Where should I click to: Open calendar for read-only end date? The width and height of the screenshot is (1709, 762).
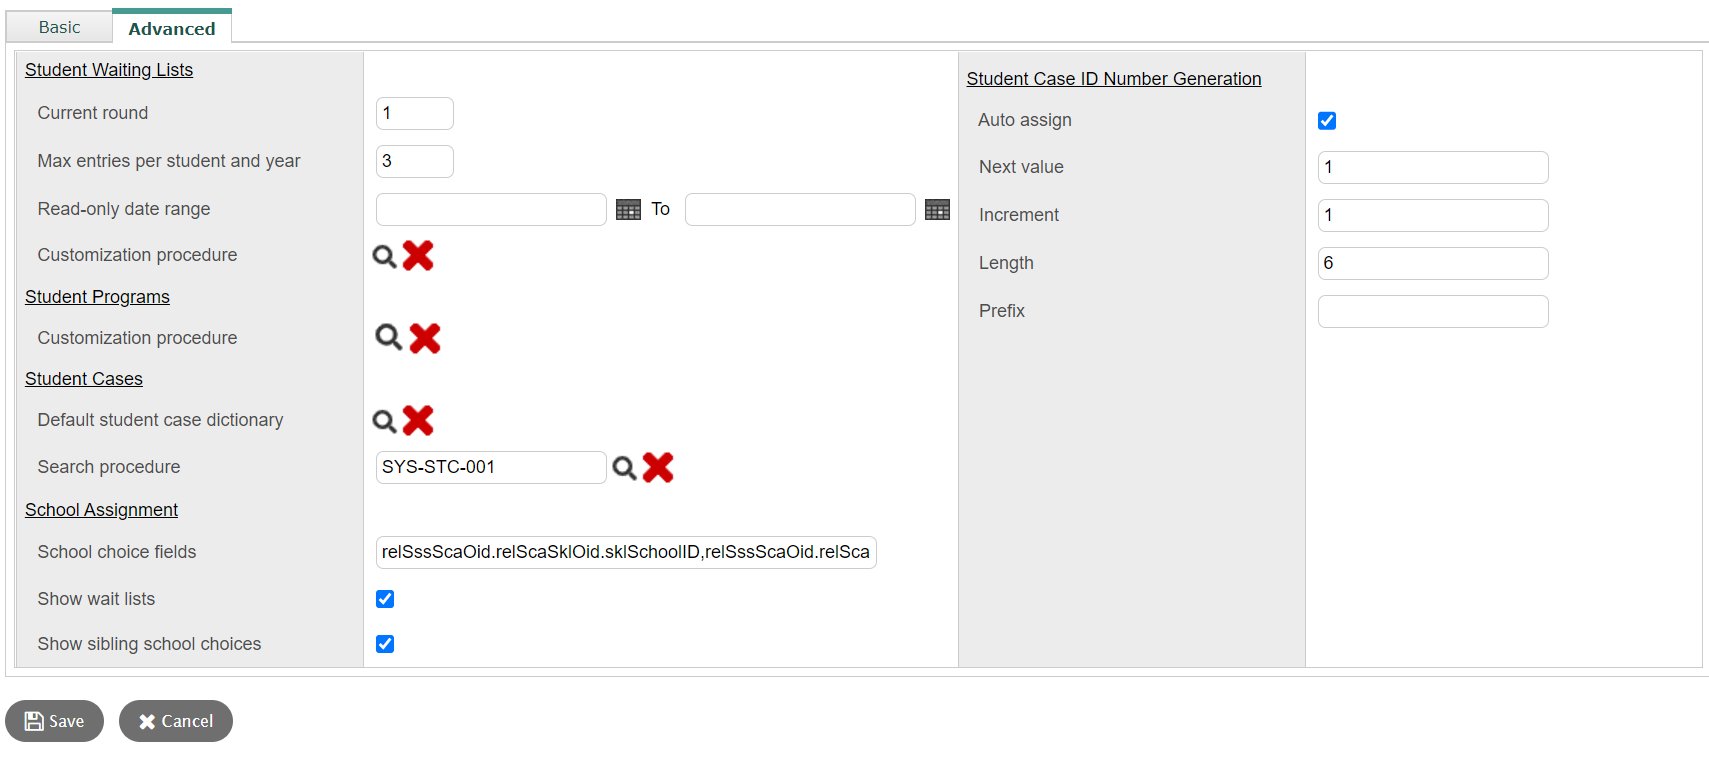pos(937,210)
